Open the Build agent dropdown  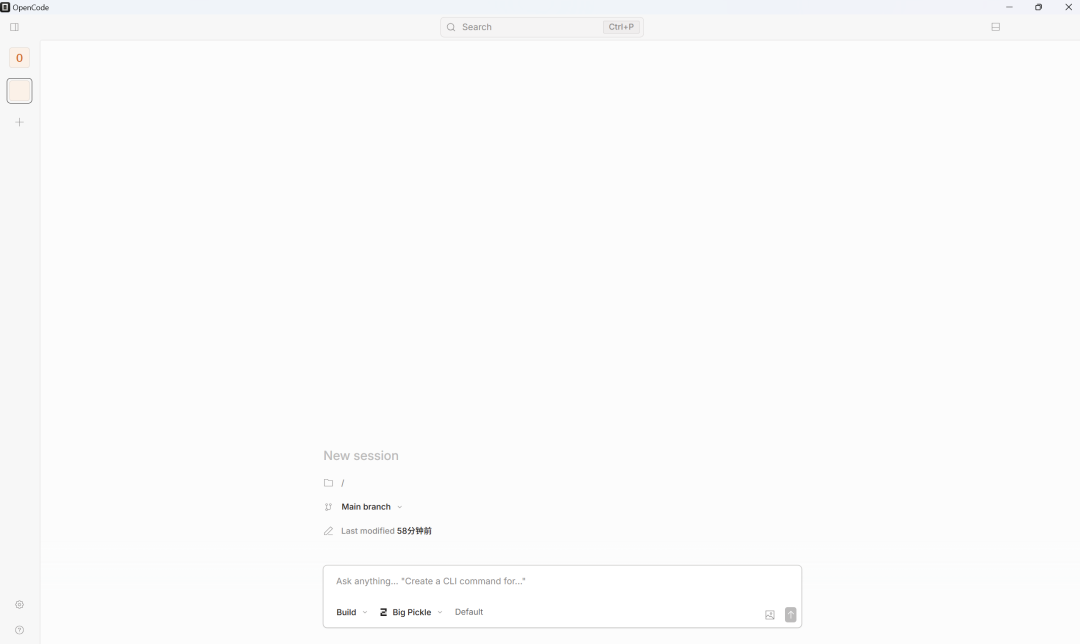(351, 612)
